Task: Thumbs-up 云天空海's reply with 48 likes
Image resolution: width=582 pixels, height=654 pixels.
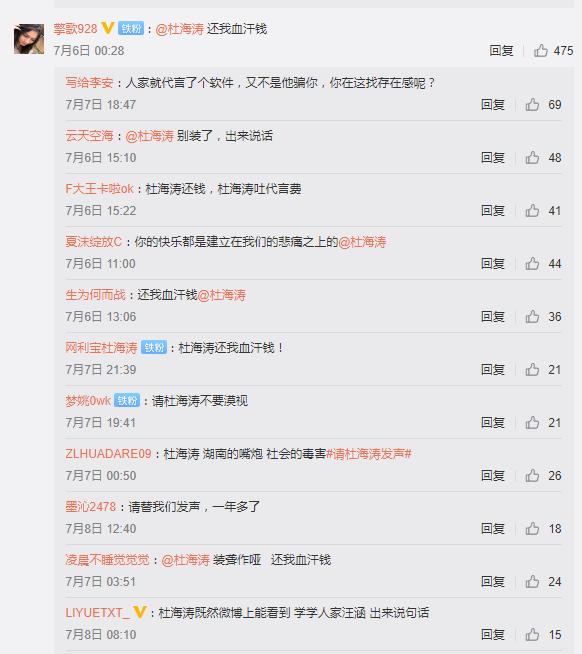Action: (532, 157)
